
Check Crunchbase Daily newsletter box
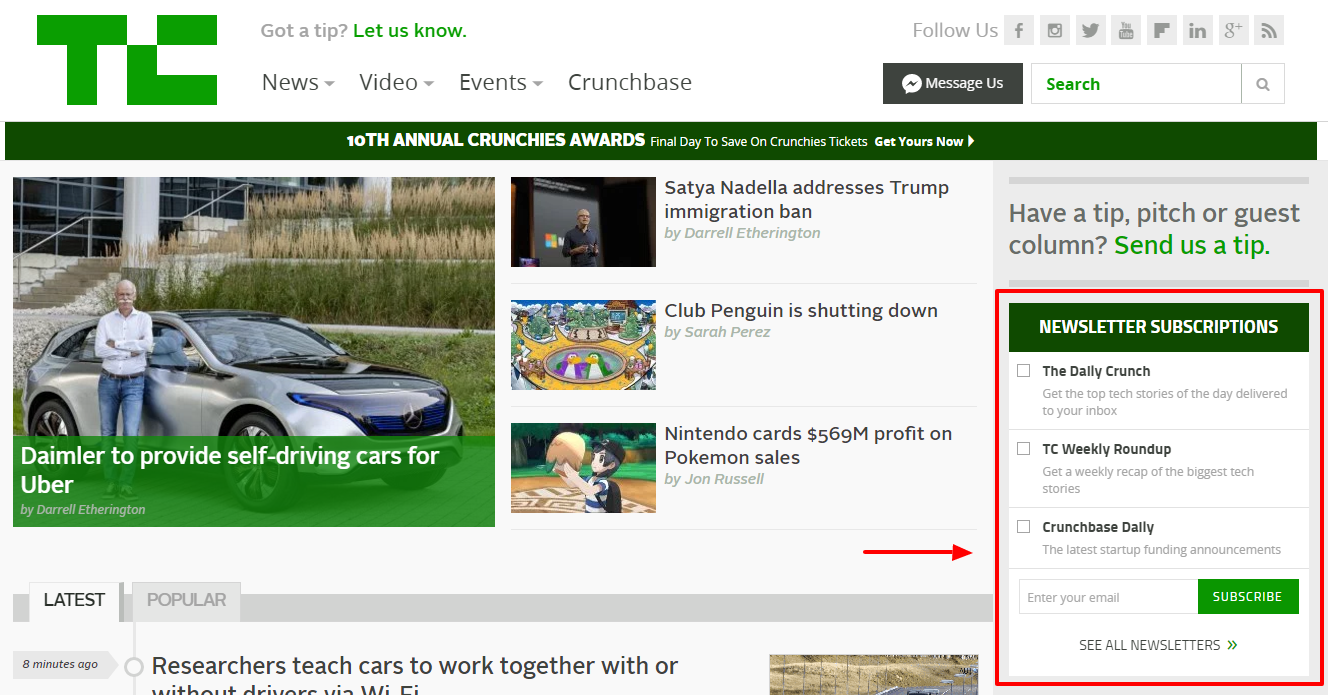click(x=1023, y=526)
